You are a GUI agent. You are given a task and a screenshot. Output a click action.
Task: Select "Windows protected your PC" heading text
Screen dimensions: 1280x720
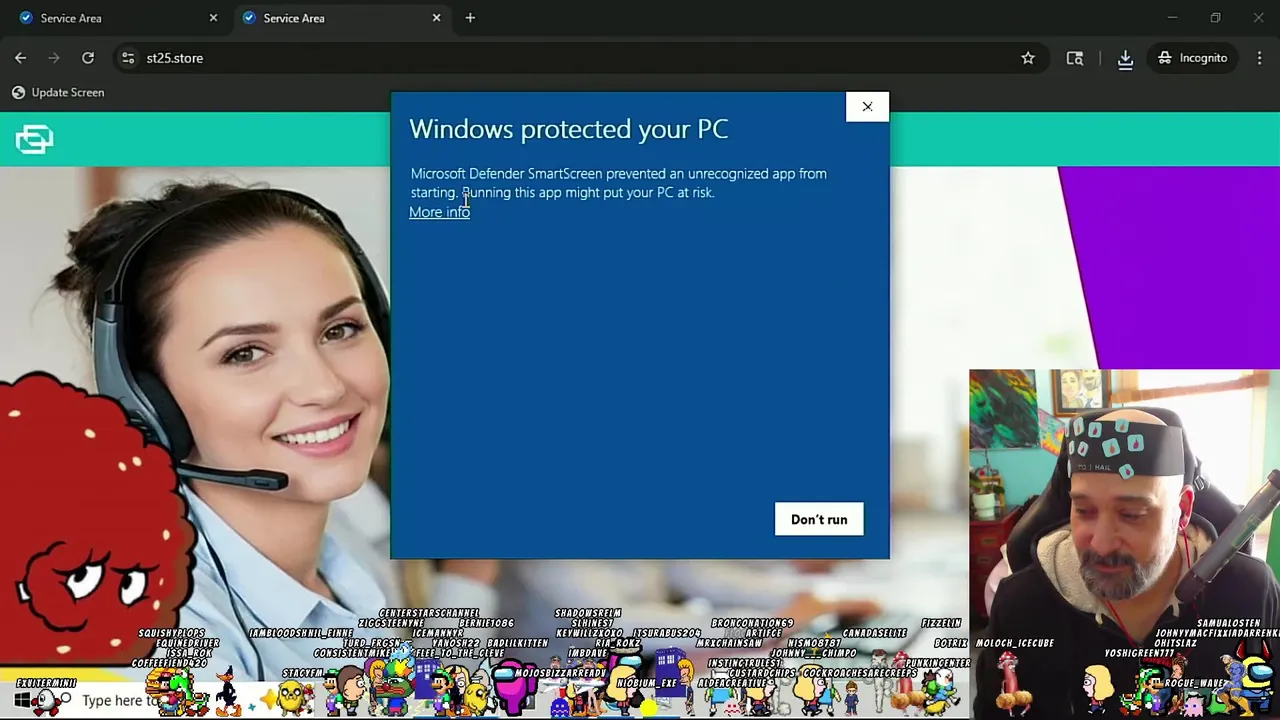568,129
